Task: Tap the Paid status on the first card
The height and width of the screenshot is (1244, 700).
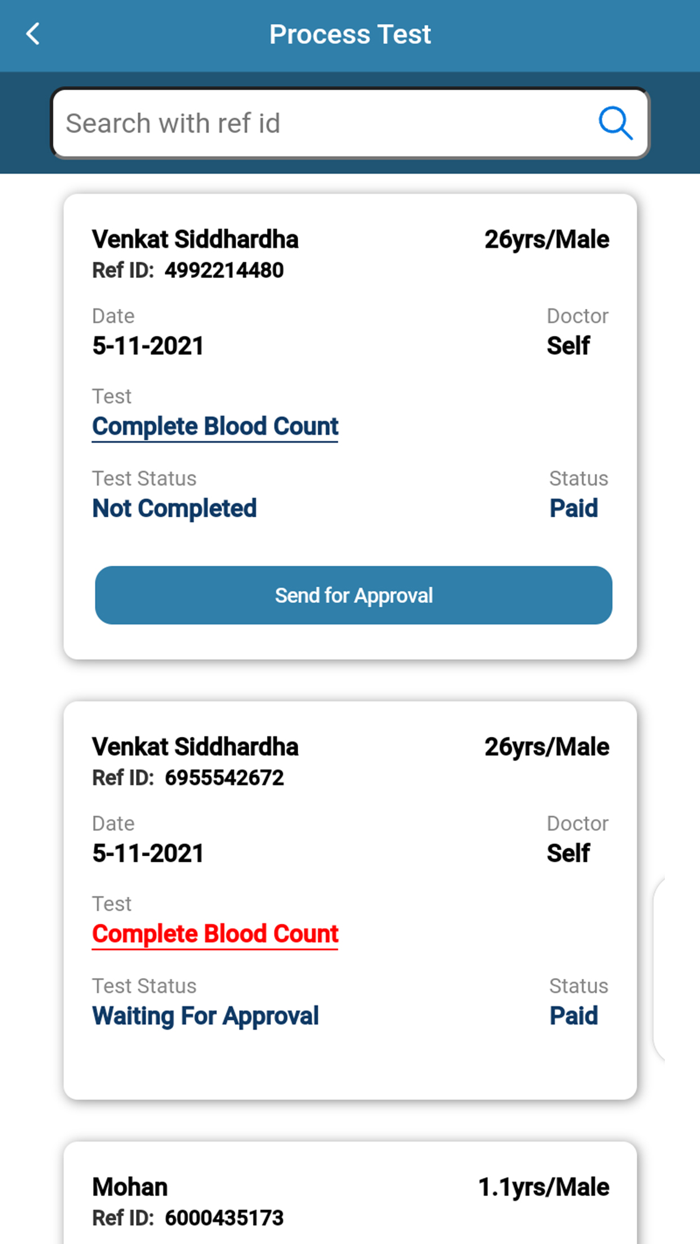Action: (x=573, y=508)
